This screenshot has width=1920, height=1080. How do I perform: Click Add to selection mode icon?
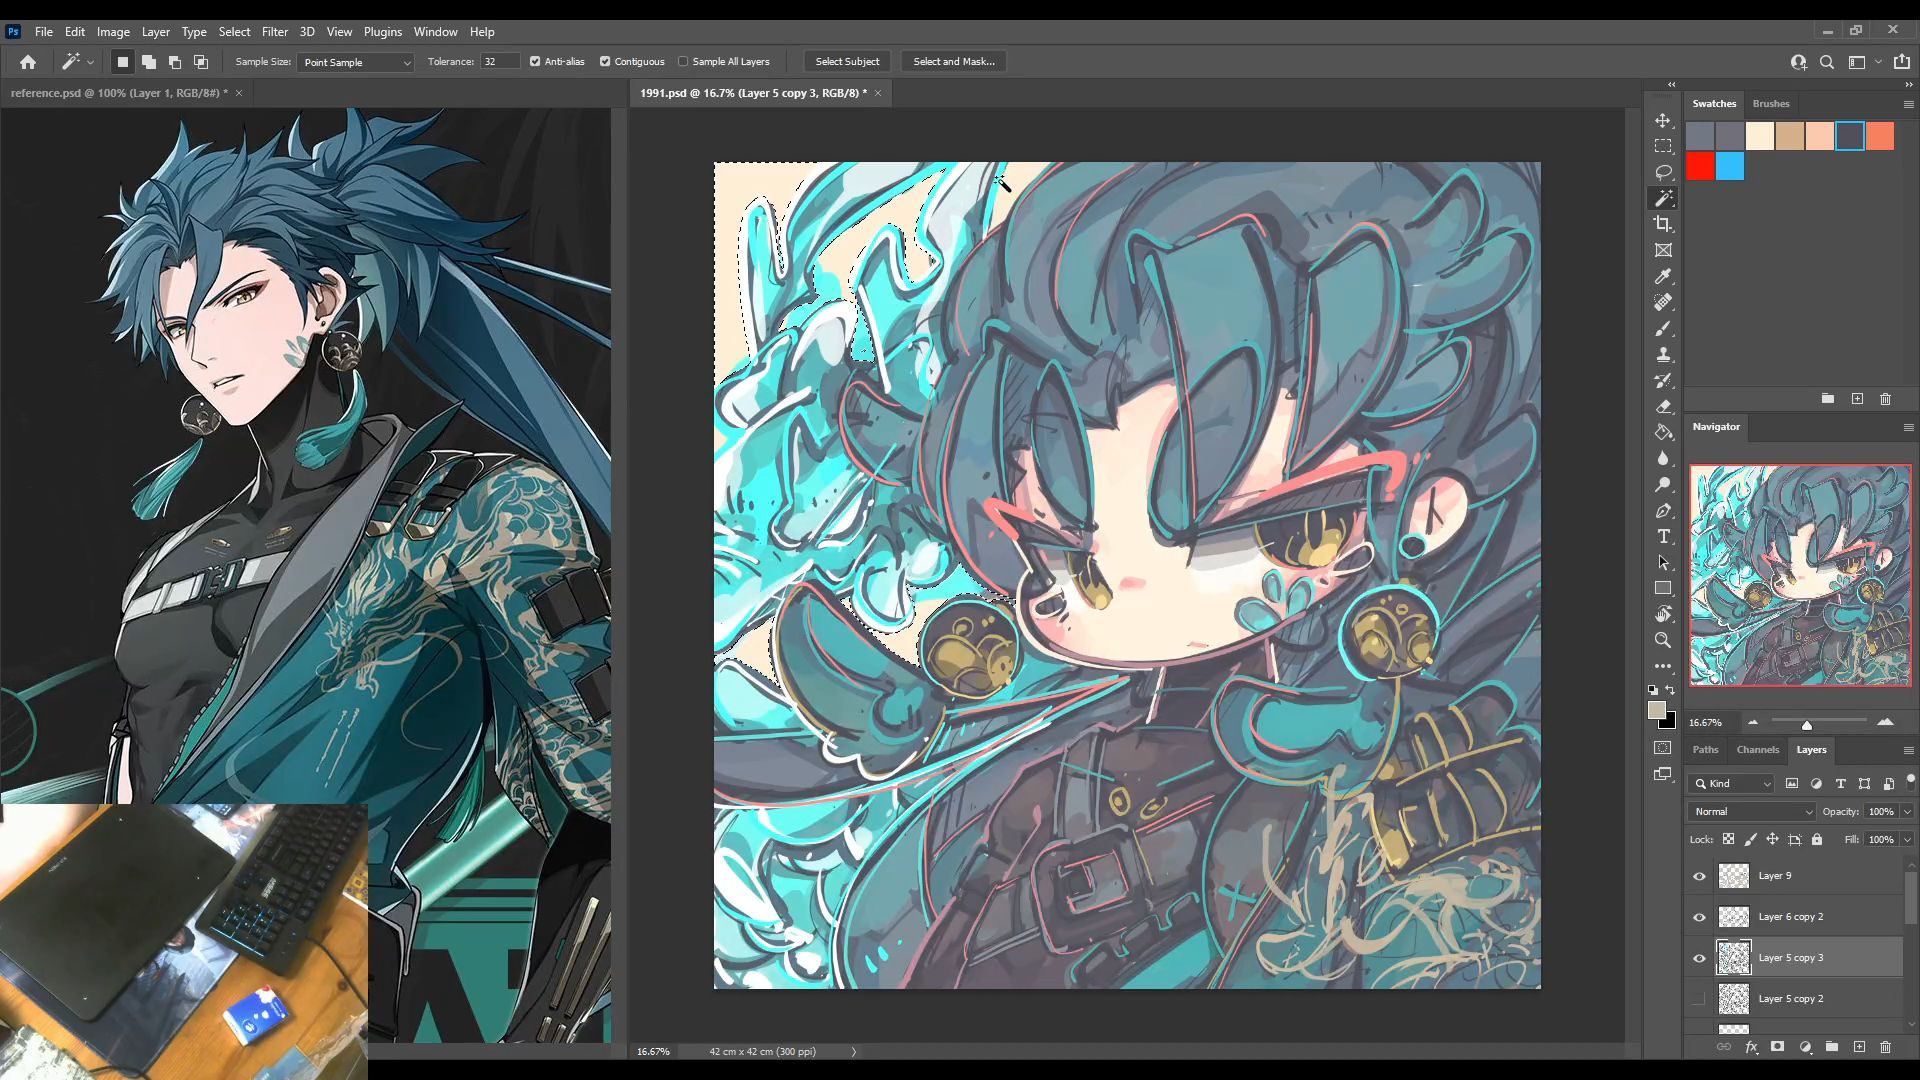(149, 62)
